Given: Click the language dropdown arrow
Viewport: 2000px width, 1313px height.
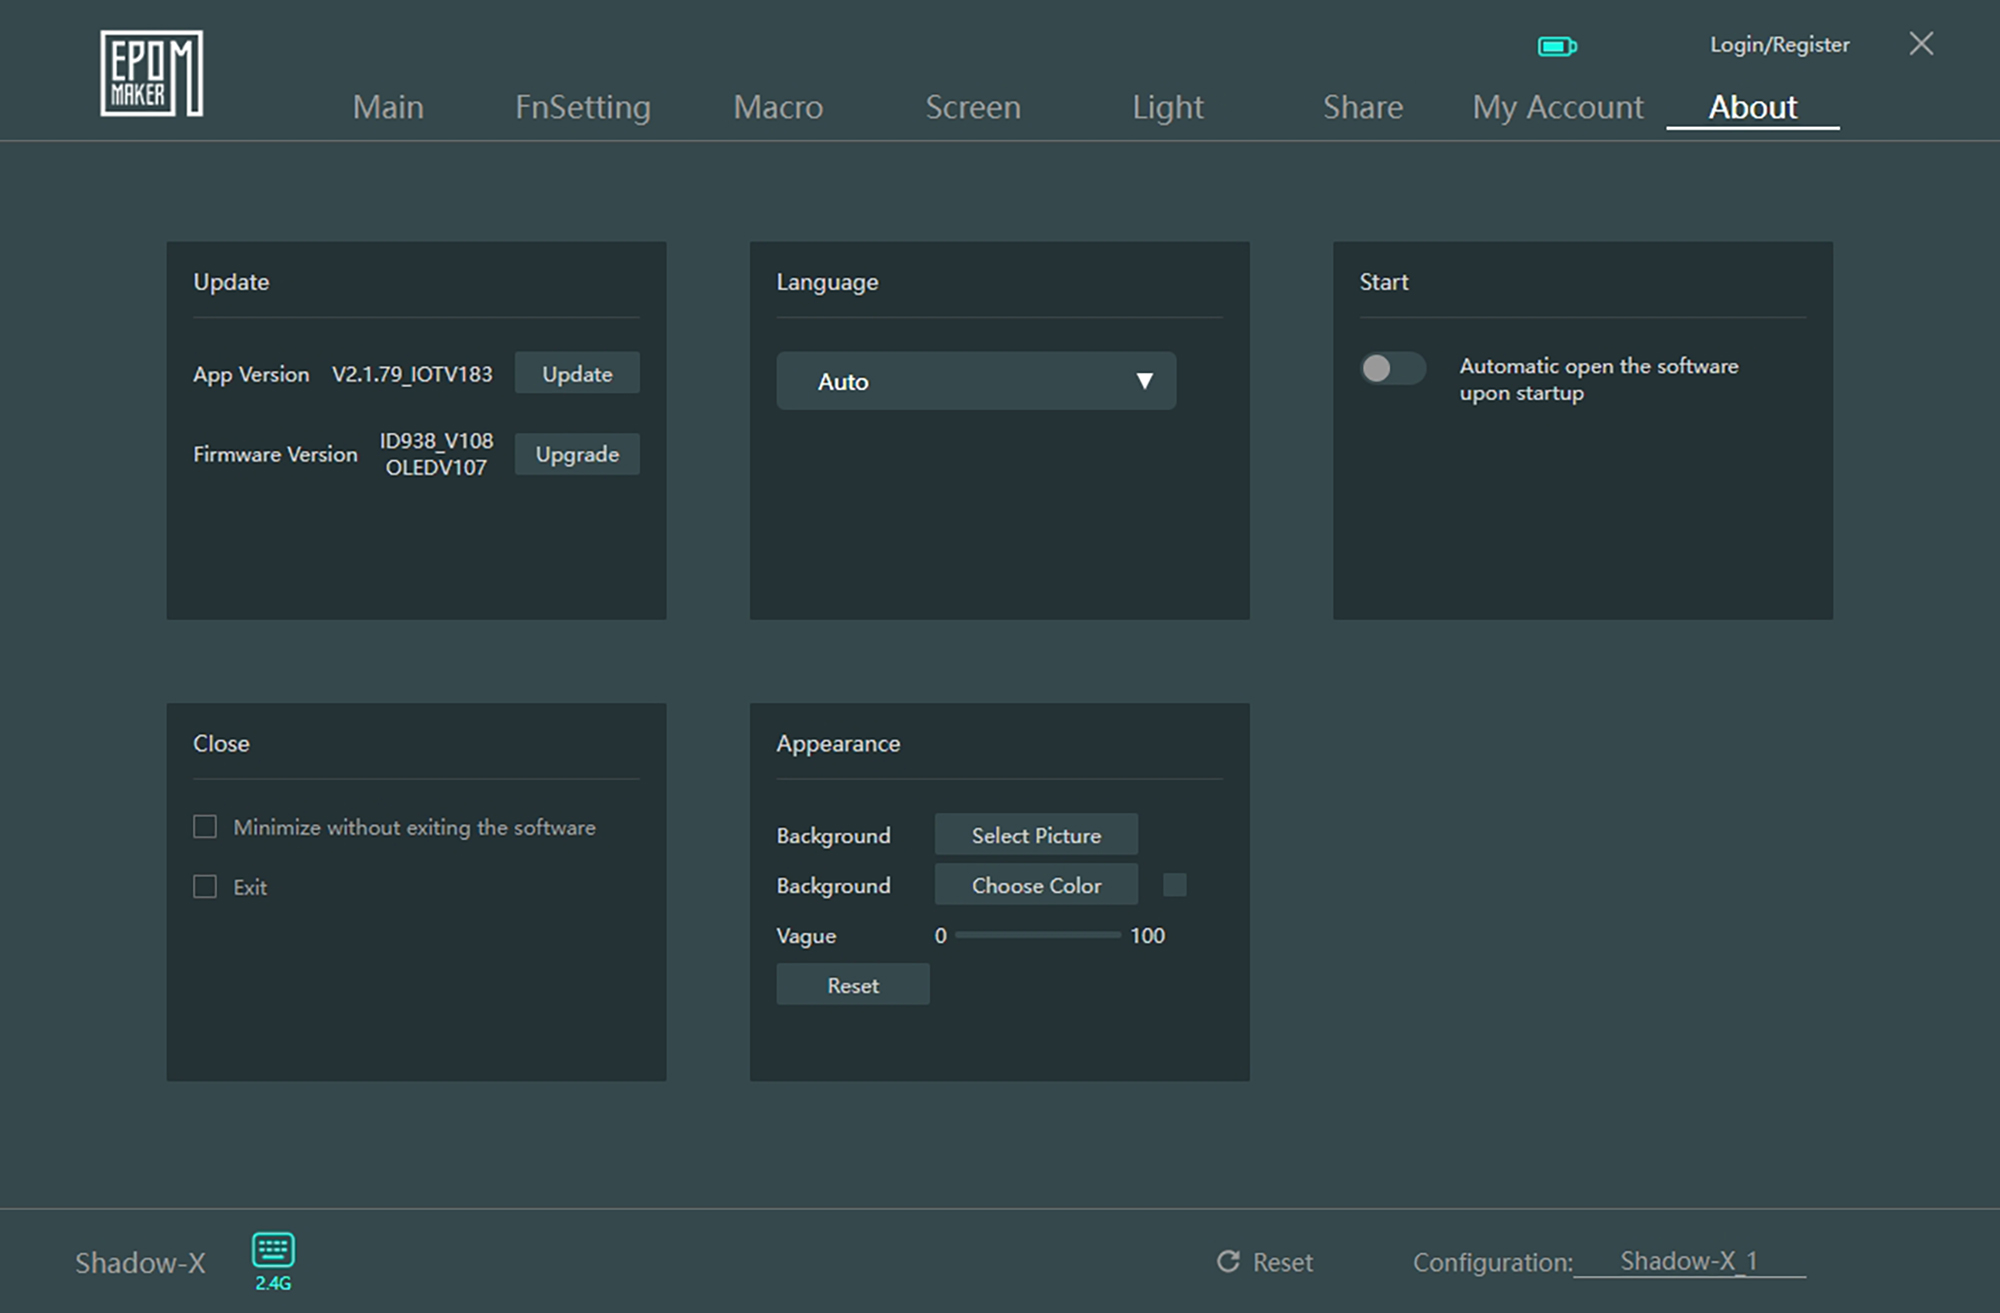Looking at the screenshot, I should pyautogui.click(x=1144, y=381).
